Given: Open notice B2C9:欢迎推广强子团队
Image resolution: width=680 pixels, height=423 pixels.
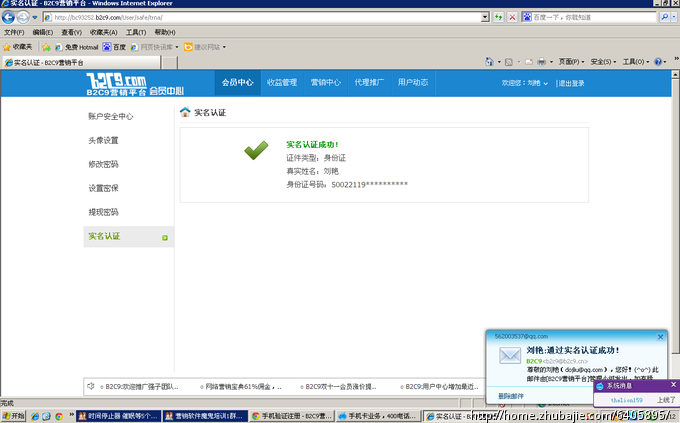Looking at the screenshot, I should tap(139, 387).
